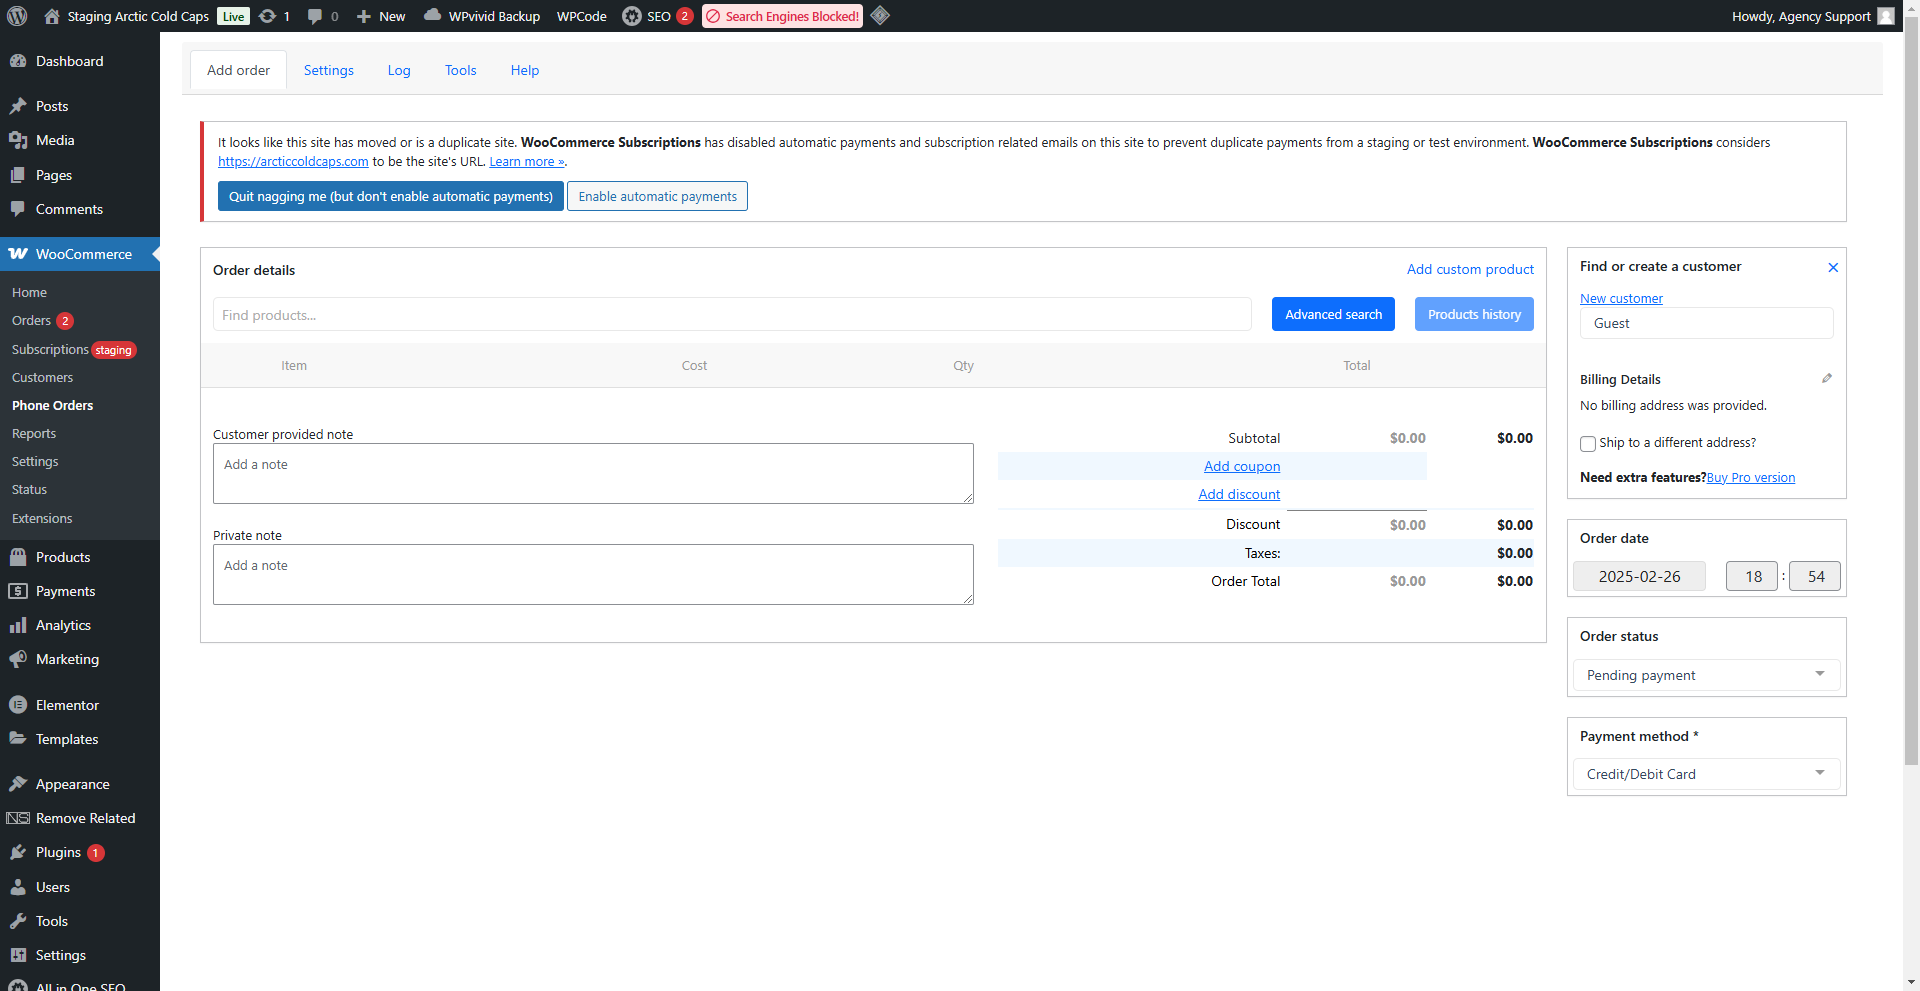Screen dimensions: 1920x991
Task: Type in the Find products search field
Action: (x=731, y=315)
